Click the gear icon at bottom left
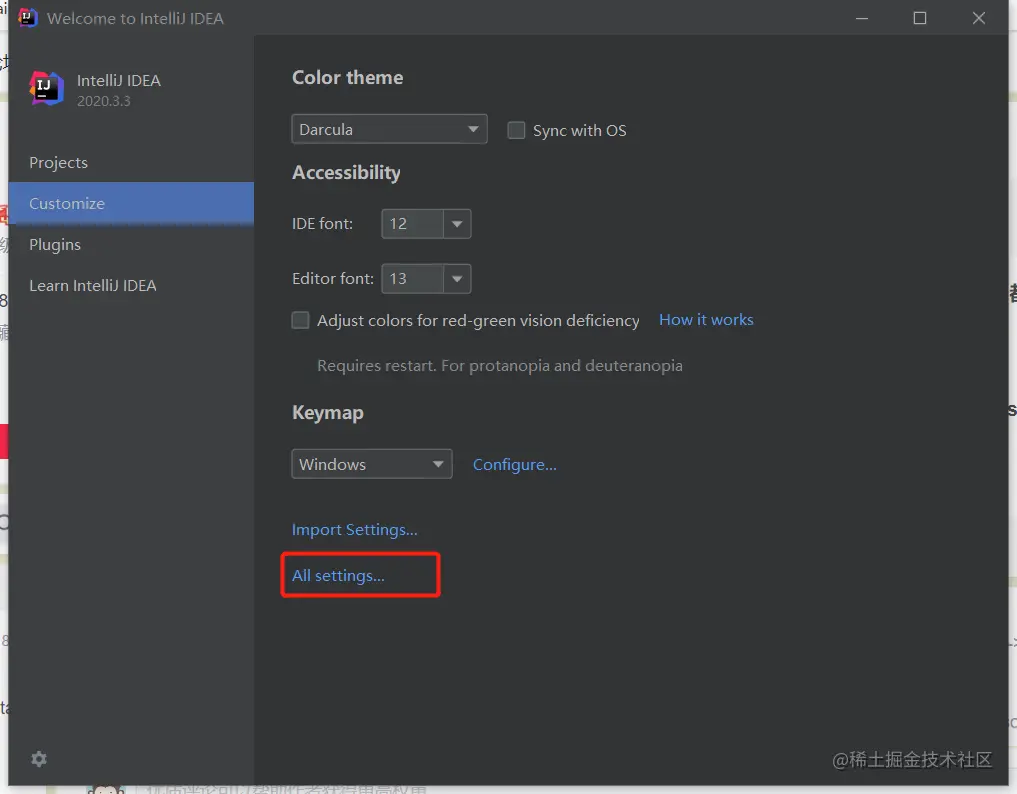 [x=39, y=759]
